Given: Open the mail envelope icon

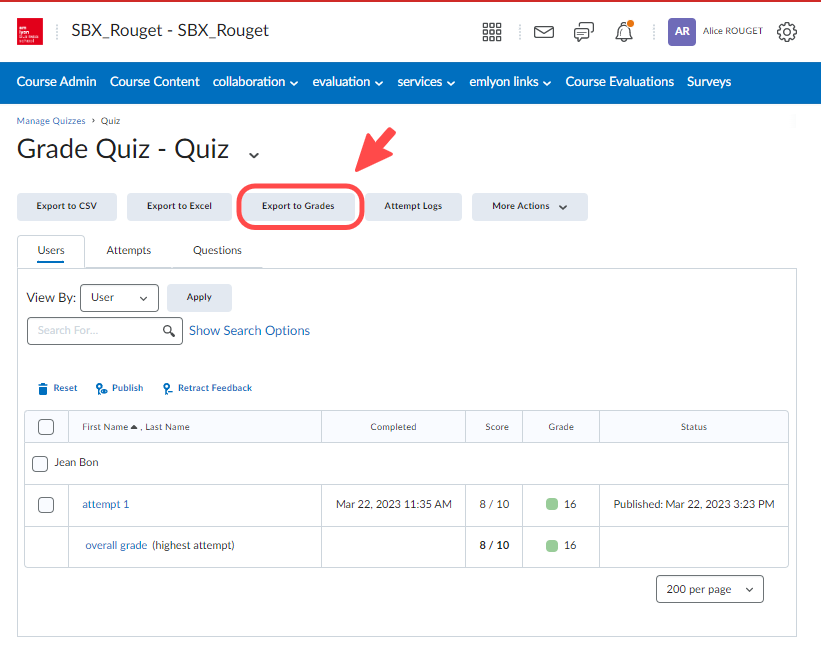Looking at the screenshot, I should pos(543,32).
